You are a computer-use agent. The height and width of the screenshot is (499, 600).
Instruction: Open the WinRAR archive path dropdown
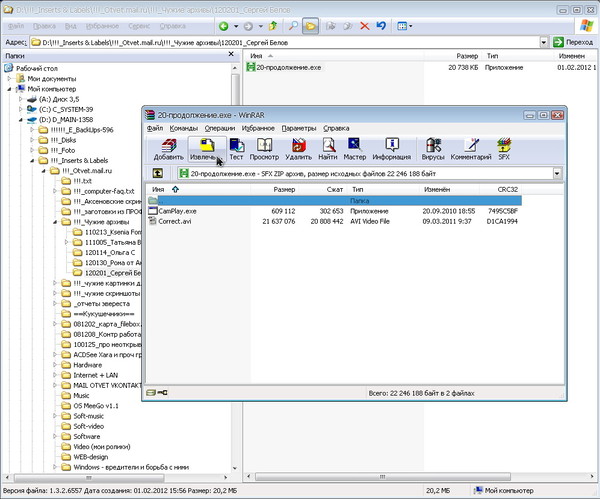[557, 173]
